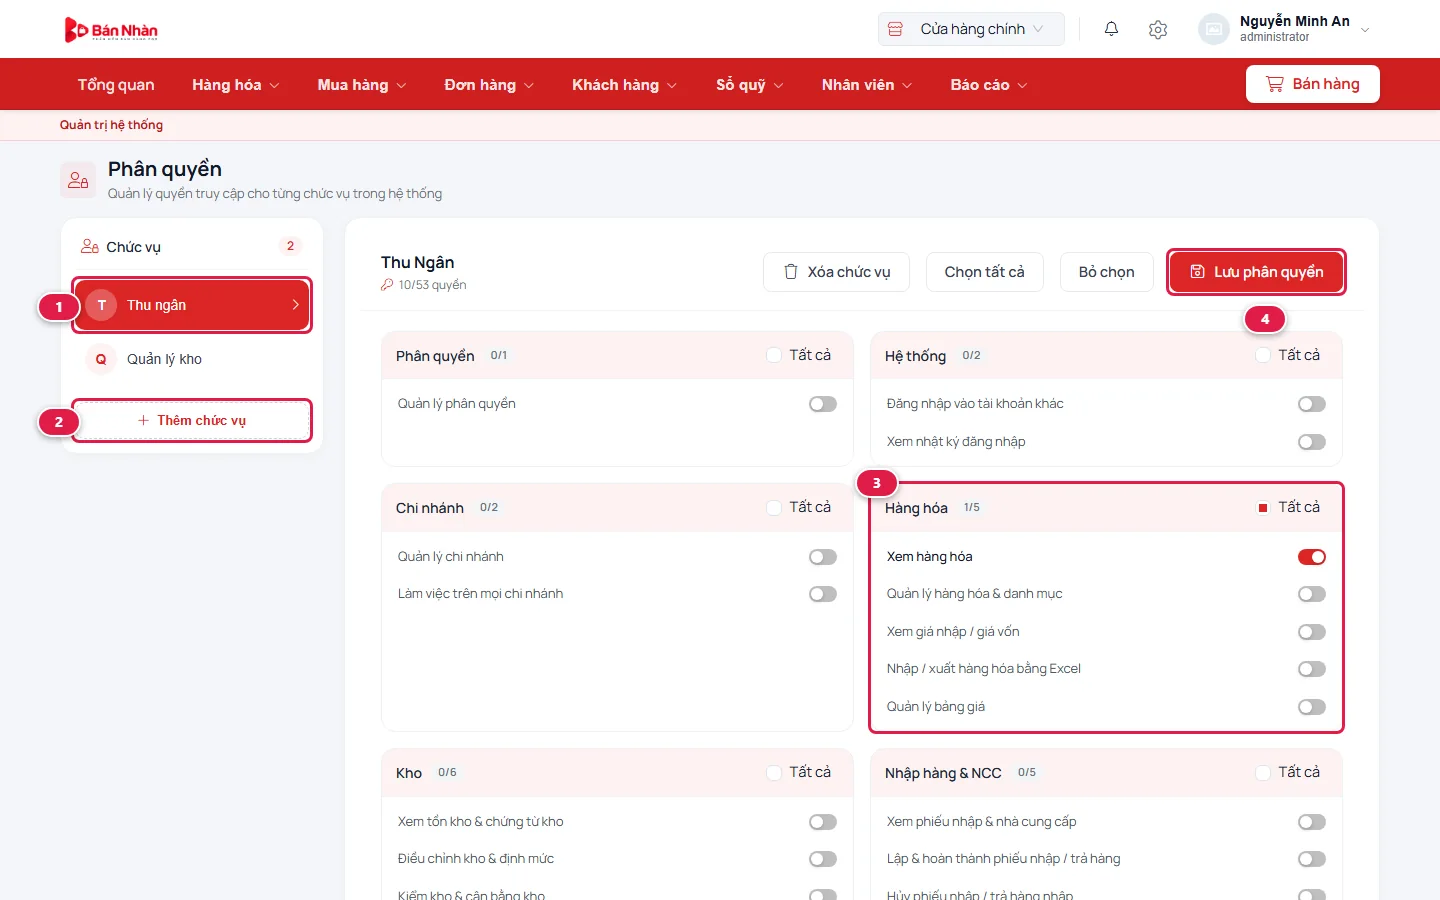
Task: Check Tất cả in the Hàng hóa group
Action: (x=1263, y=508)
